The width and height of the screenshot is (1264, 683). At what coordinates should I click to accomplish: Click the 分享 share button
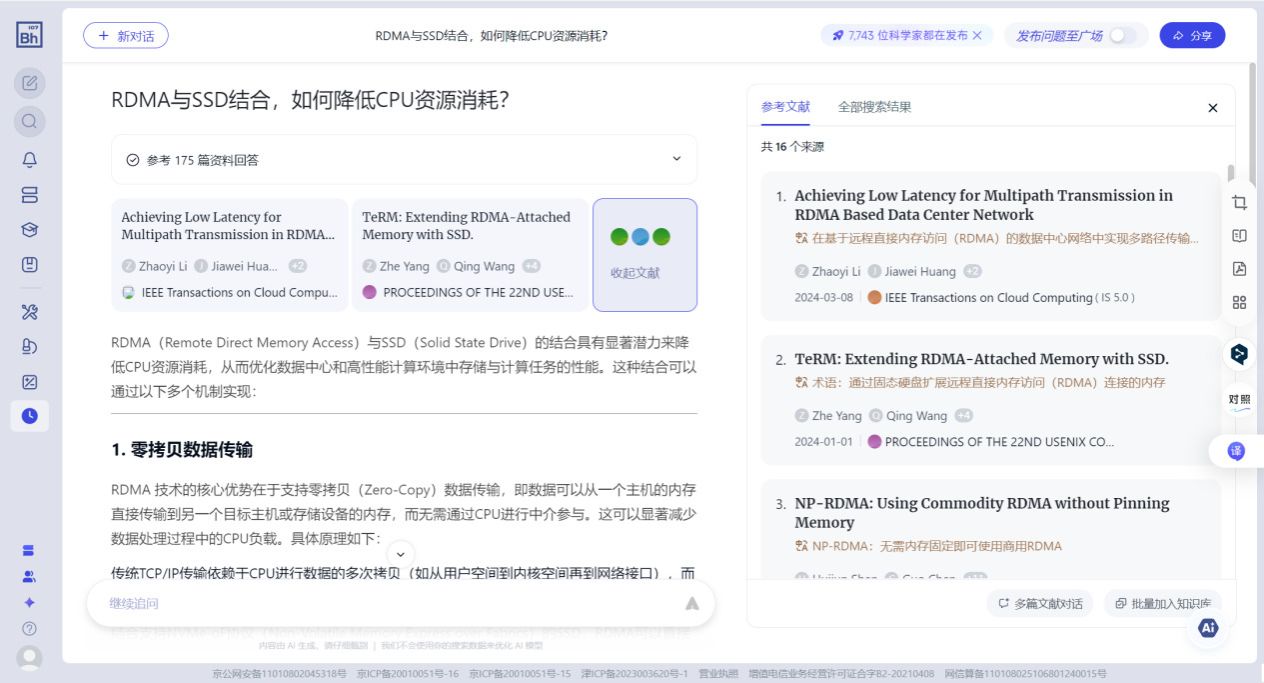pyautogui.click(x=1192, y=36)
